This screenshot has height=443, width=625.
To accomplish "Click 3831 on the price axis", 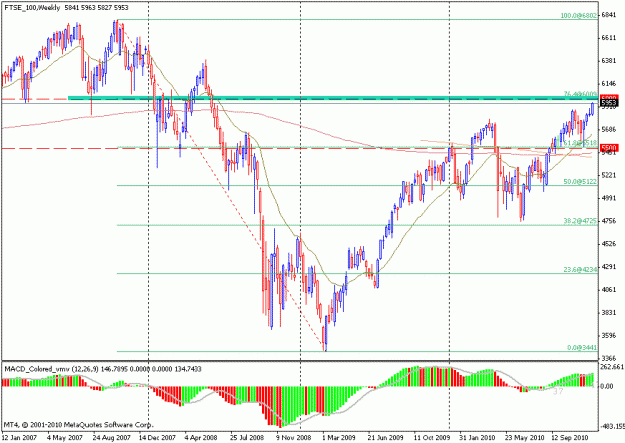I will pos(609,313).
